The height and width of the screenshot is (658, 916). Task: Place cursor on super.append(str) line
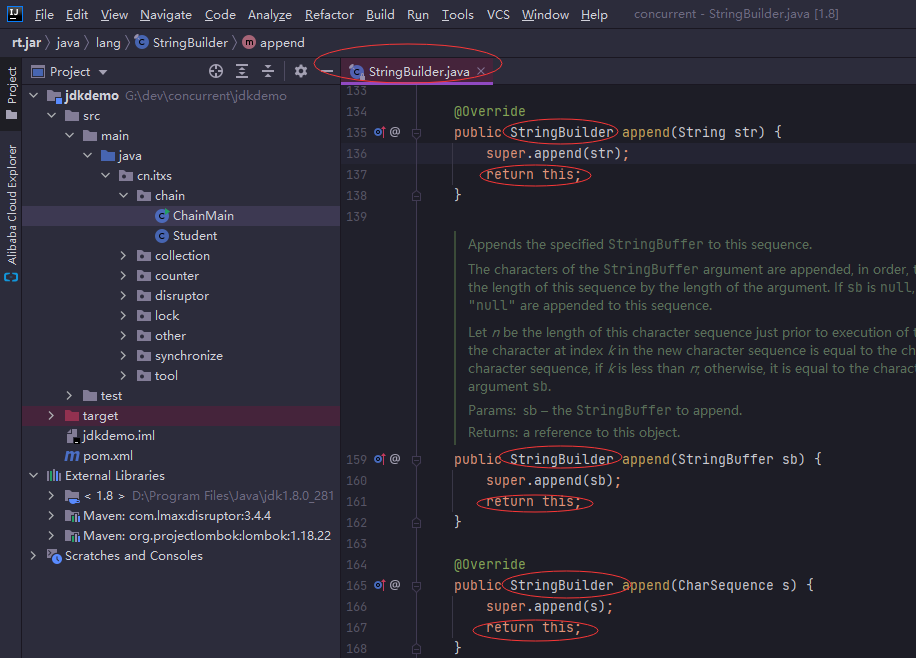[557, 154]
